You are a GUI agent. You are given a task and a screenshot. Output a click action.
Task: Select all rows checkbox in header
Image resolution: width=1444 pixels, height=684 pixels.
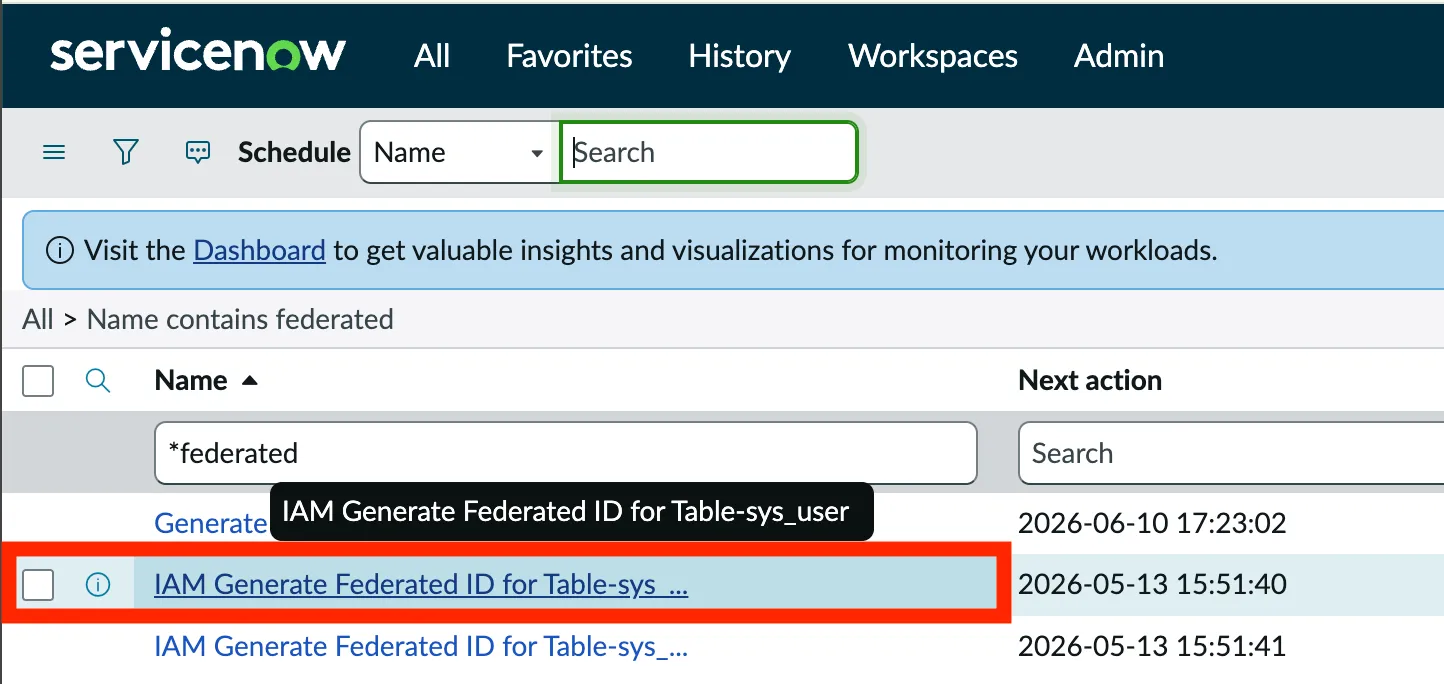click(x=38, y=381)
